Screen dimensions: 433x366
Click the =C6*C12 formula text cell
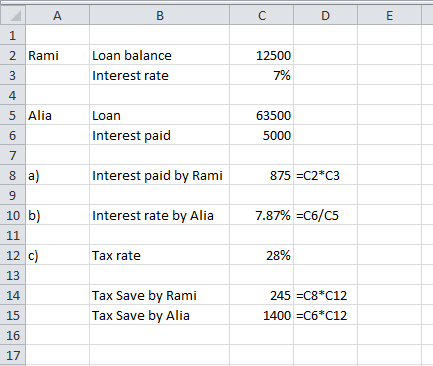[325, 315]
